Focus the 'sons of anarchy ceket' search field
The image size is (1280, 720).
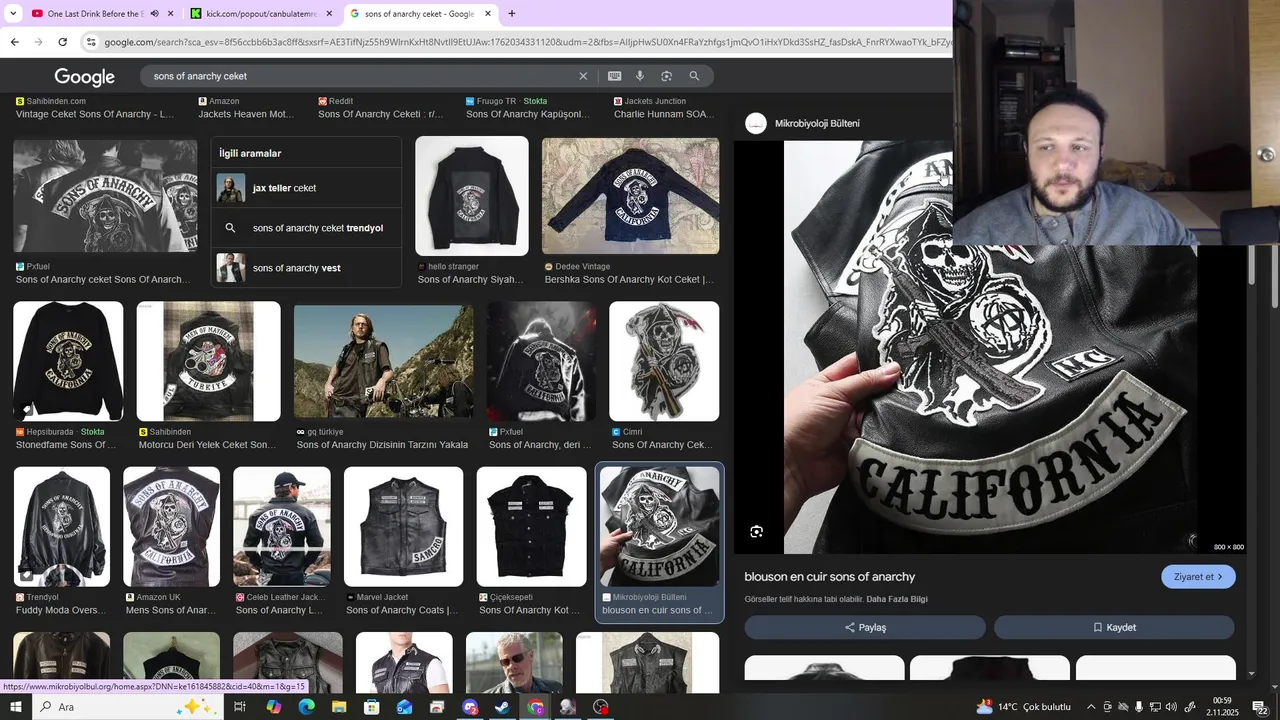pyautogui.click(x=360, y=76)
